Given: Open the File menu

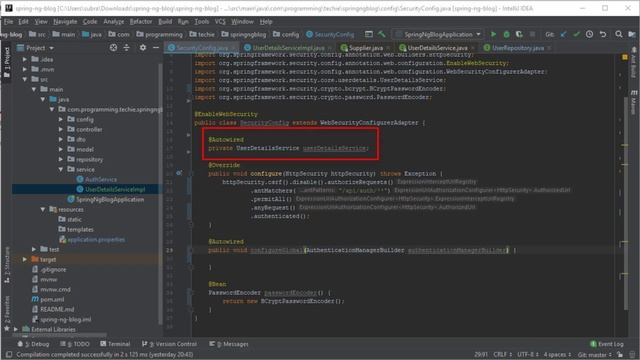Looking at the screenshot, I should (9, 21).
